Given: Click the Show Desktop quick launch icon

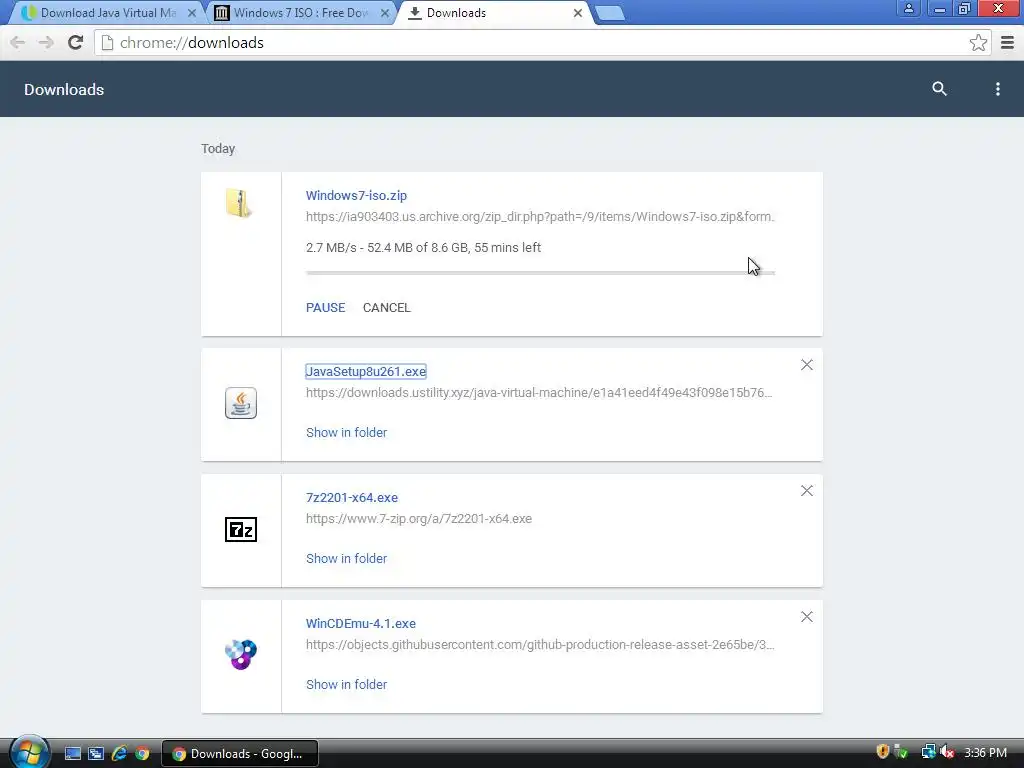Looking at the screenshot, I should click(72, 754).
